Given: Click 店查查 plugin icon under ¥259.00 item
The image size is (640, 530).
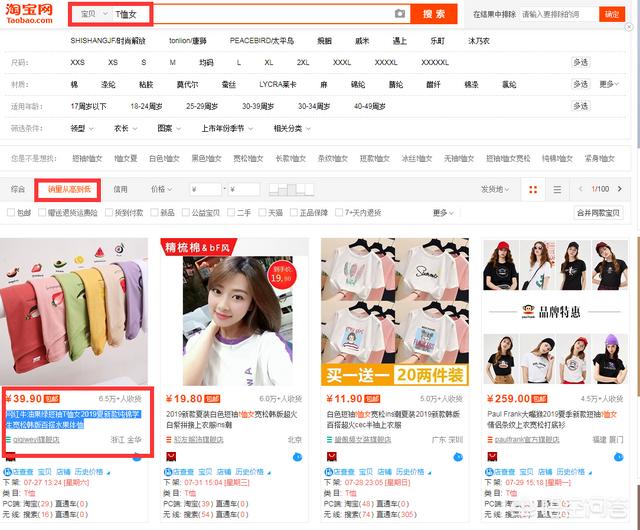Looking at the screenshot, I should [489, 472].
